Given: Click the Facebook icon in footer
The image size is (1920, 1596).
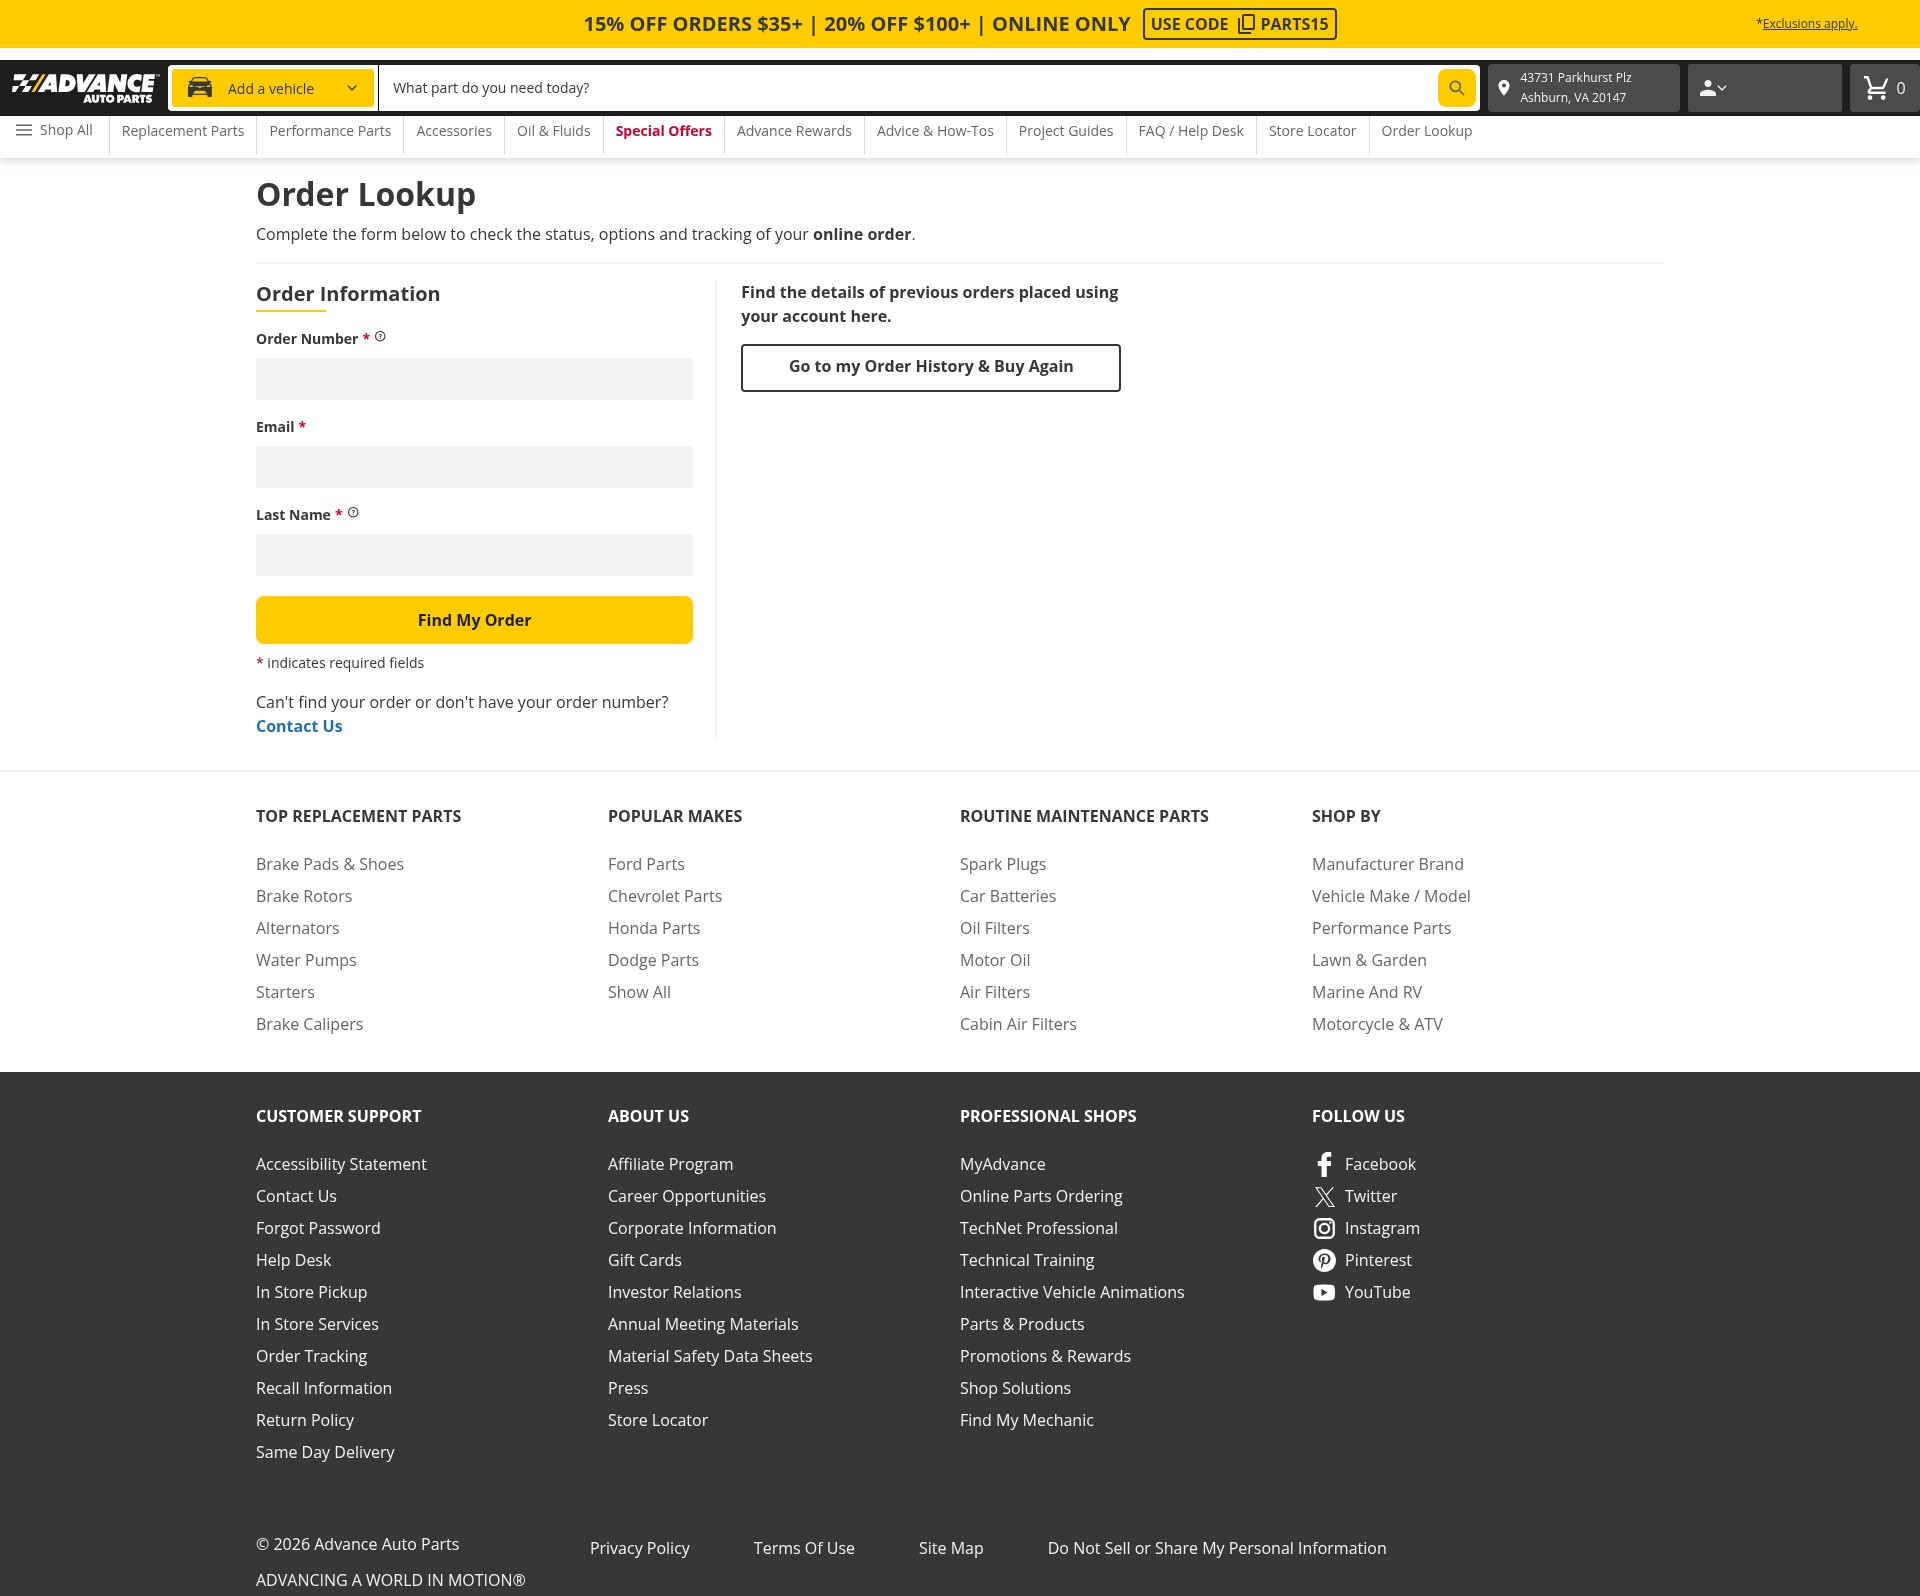Looking at the screenshot, I should (x=1324, y=1164).
